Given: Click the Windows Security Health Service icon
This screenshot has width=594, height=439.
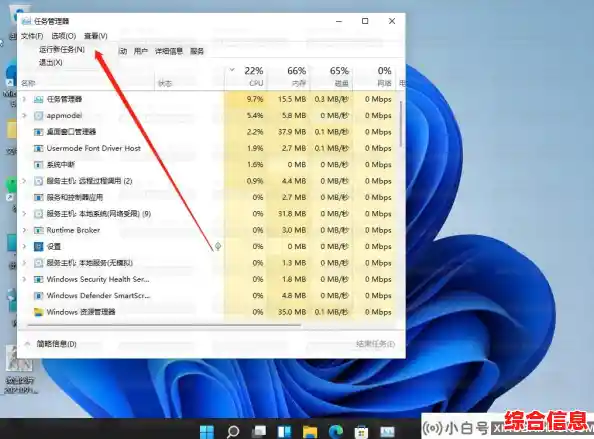Looking at the screenshot, I should 38,279.
